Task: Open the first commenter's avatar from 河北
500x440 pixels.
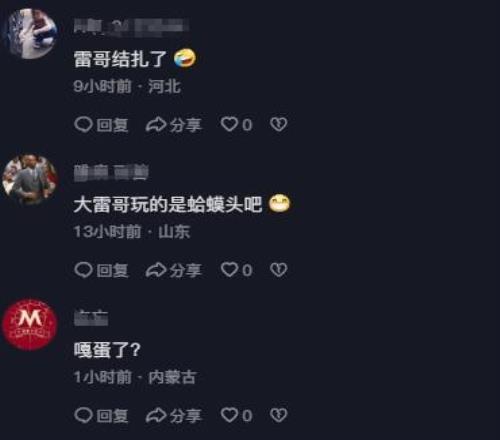Action: point(32,33)
